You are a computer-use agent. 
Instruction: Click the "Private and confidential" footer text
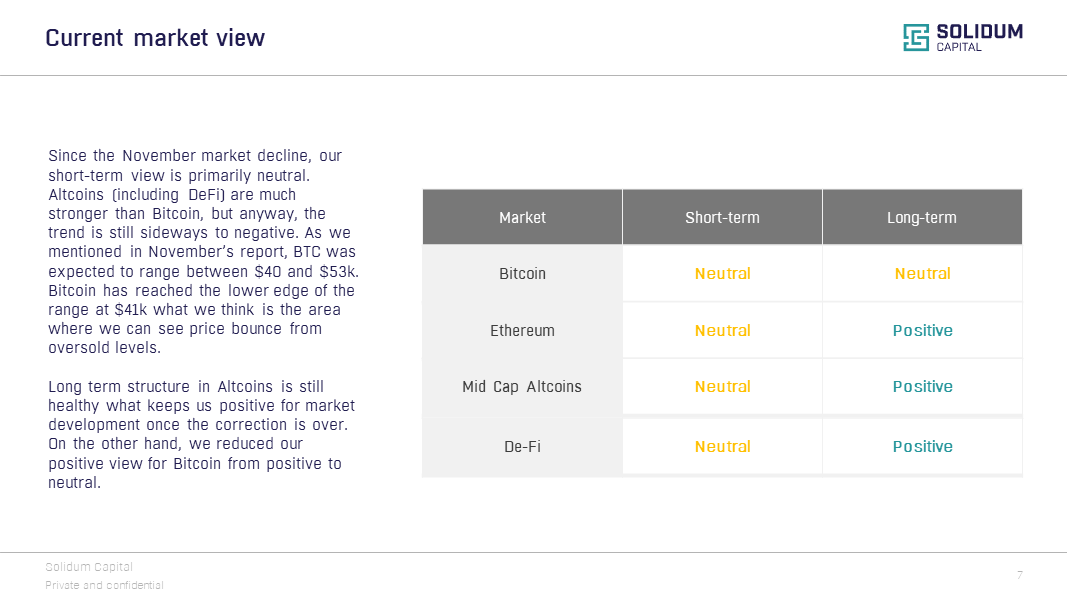pos(104,585)
